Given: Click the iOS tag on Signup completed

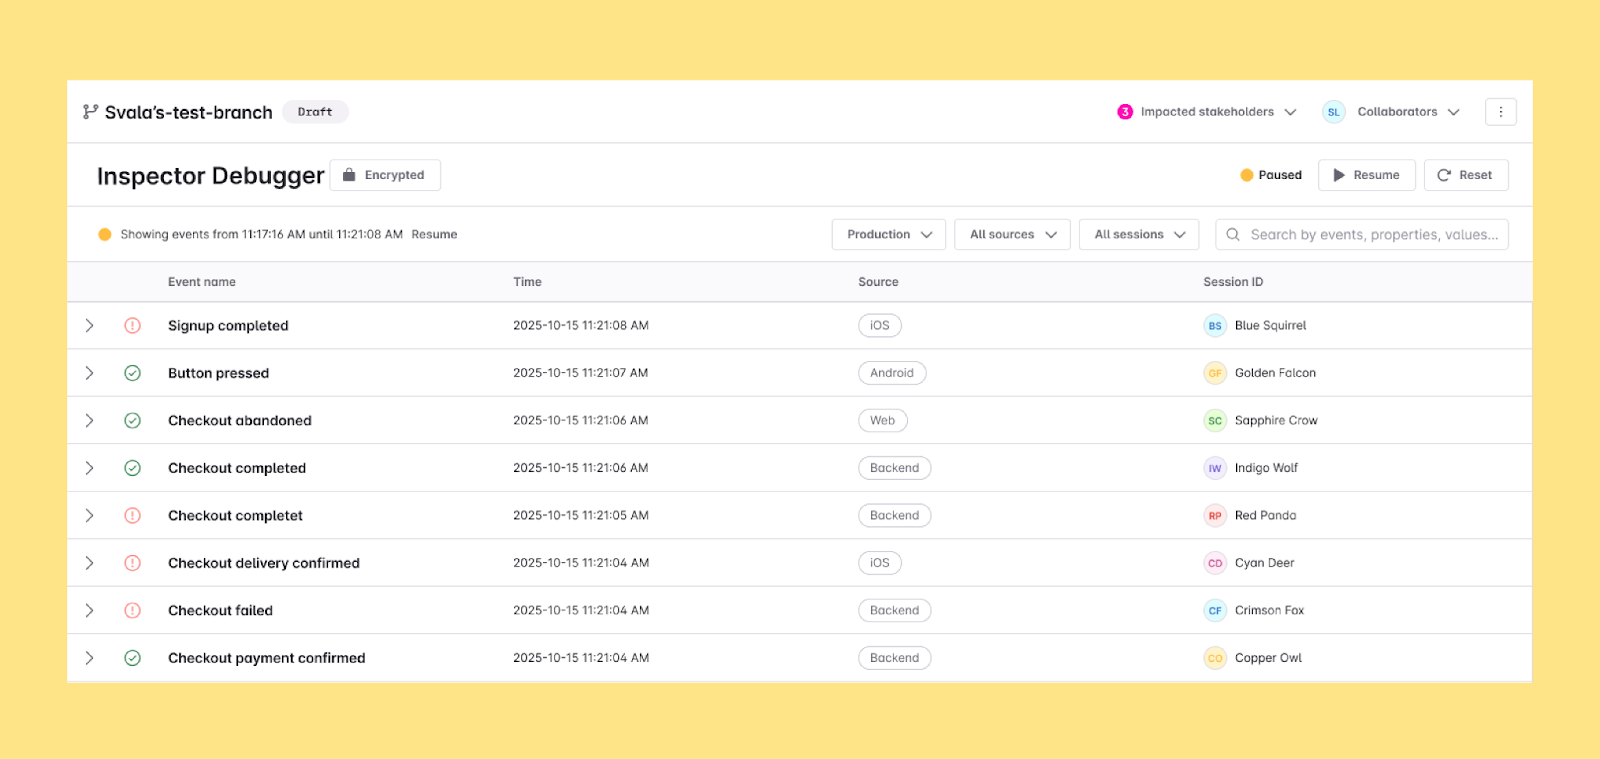Looking at the screenshot, I should 880,326.
